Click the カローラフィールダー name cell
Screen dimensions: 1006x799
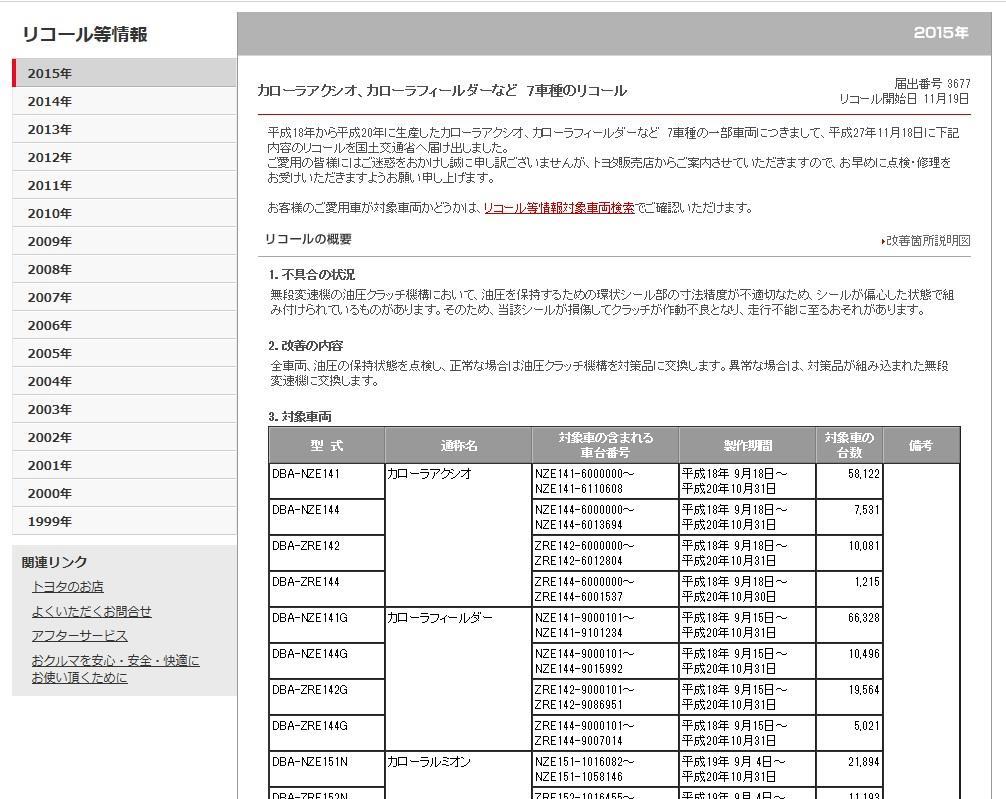click(x=458, y=679)
